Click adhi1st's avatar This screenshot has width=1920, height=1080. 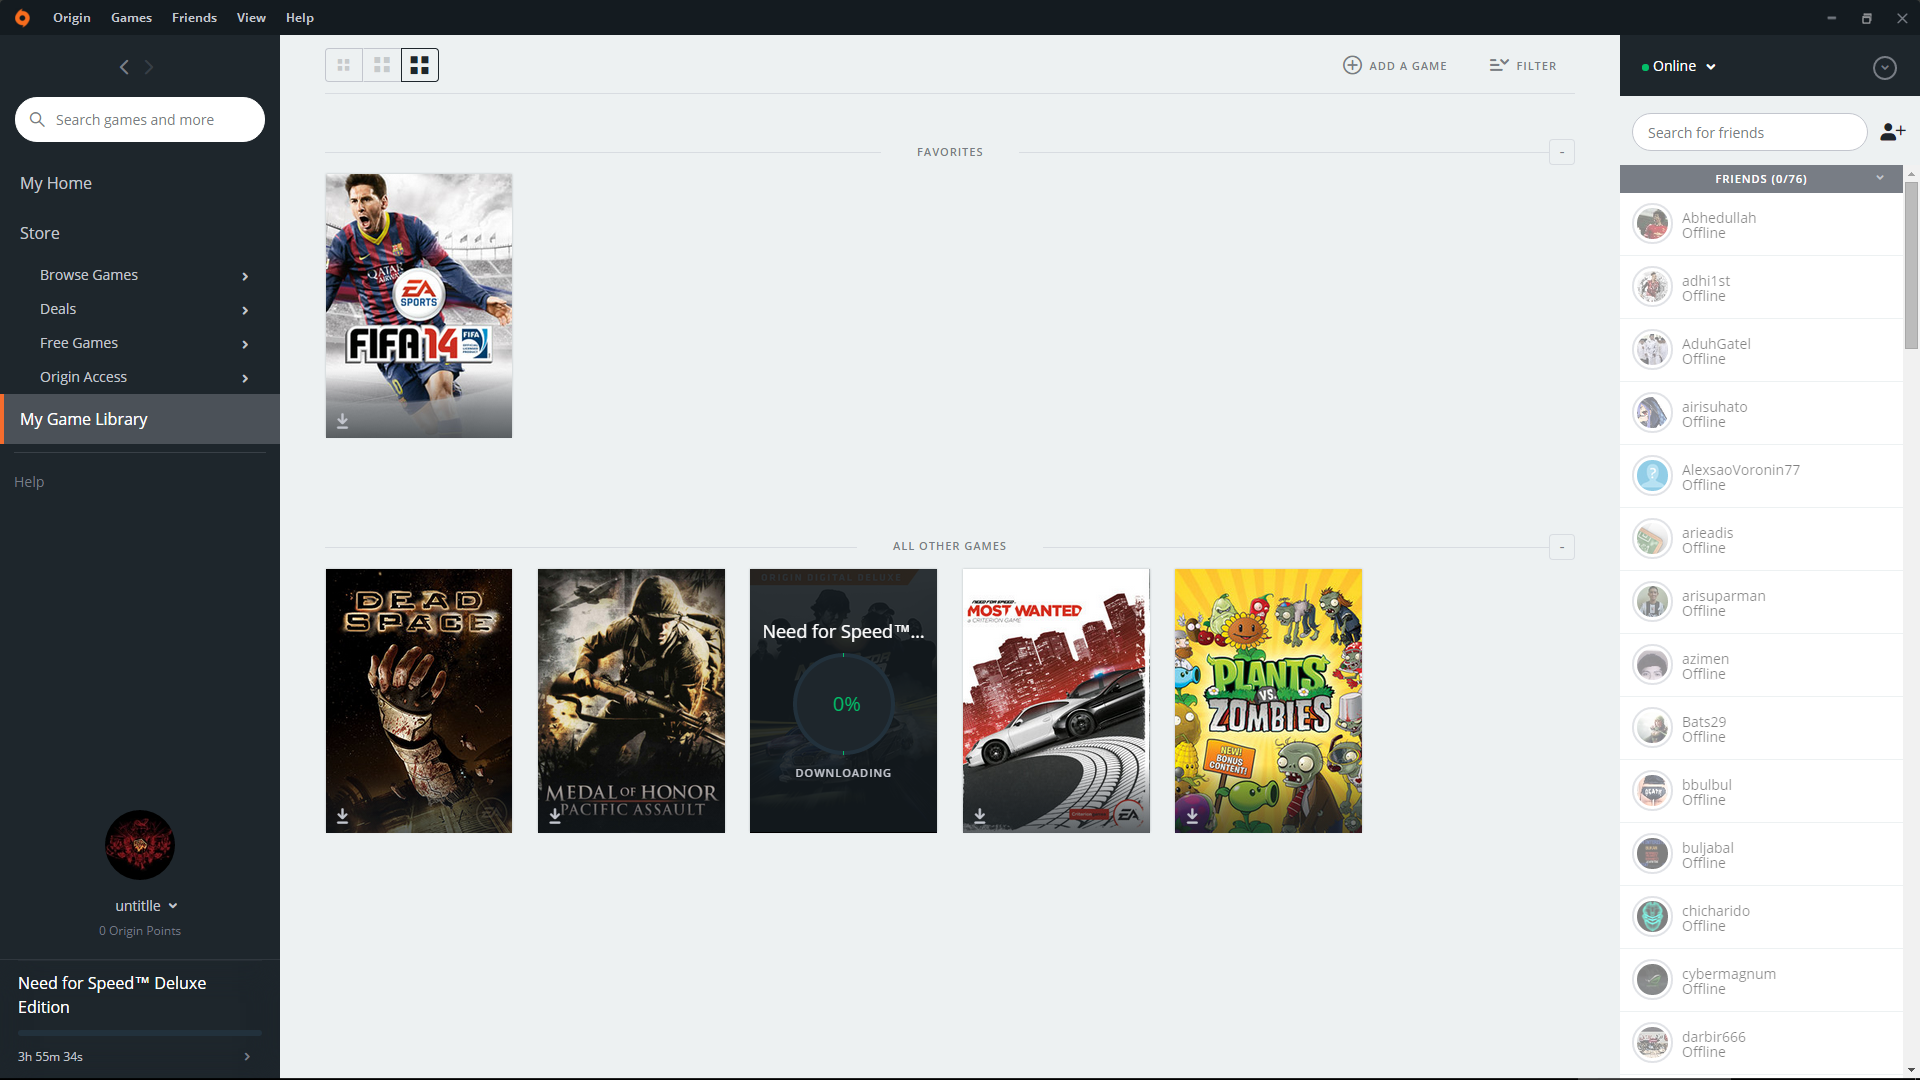1652,287
